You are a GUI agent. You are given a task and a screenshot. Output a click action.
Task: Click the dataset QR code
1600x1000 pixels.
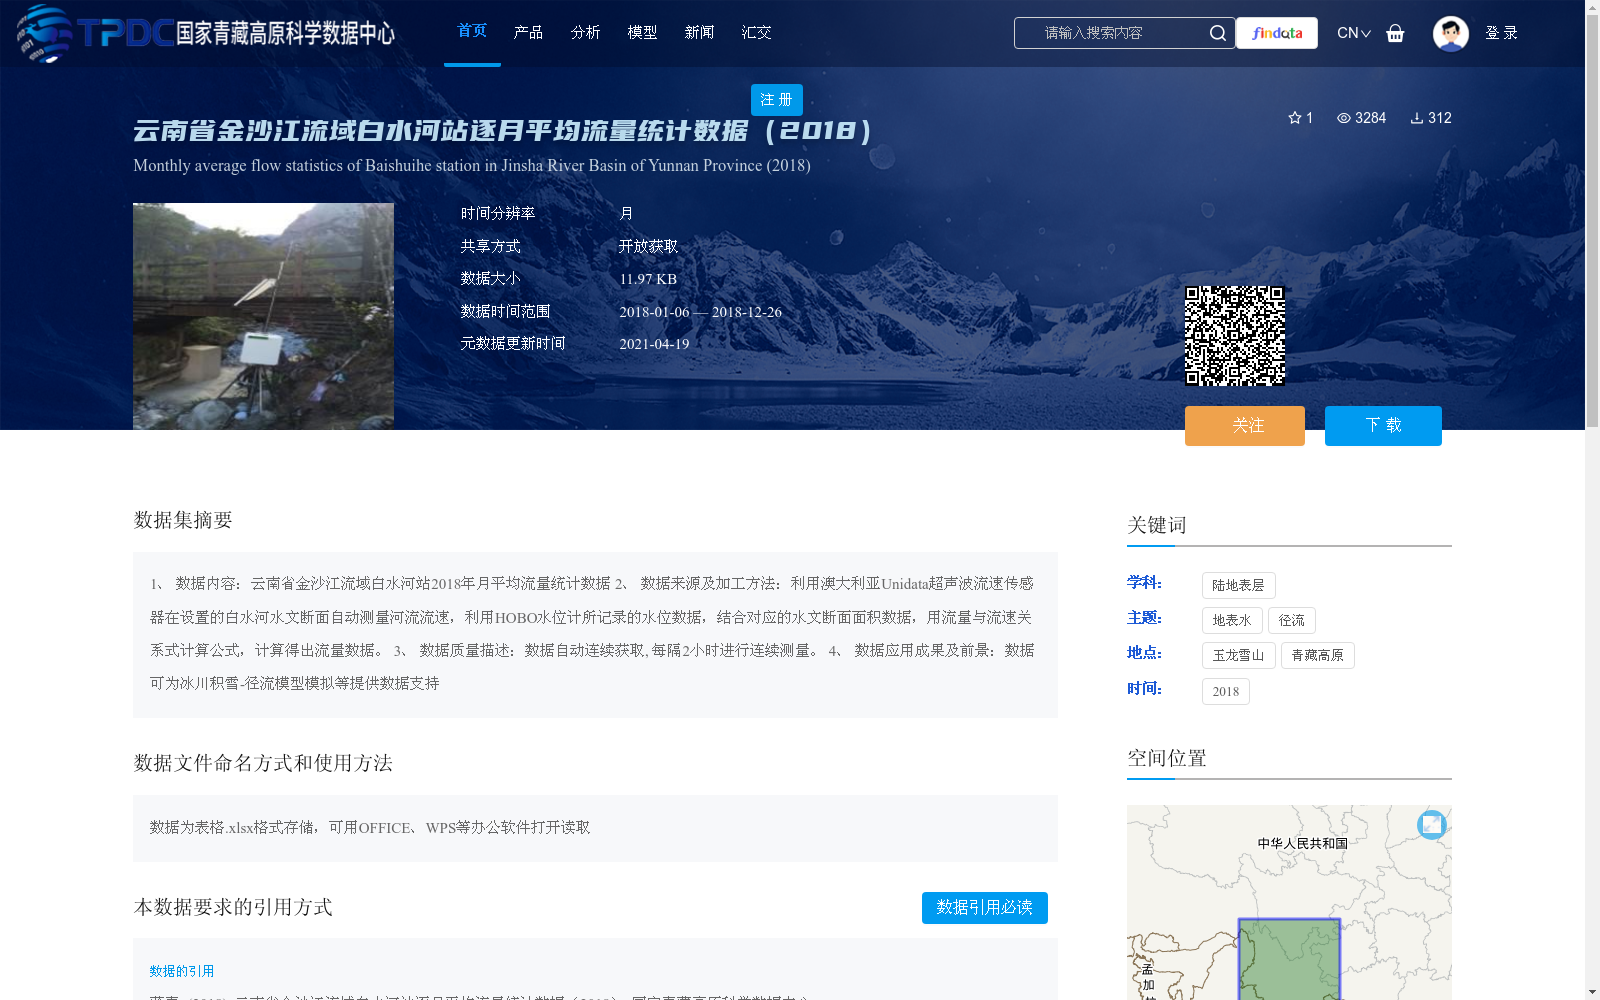click(1235, 336)
